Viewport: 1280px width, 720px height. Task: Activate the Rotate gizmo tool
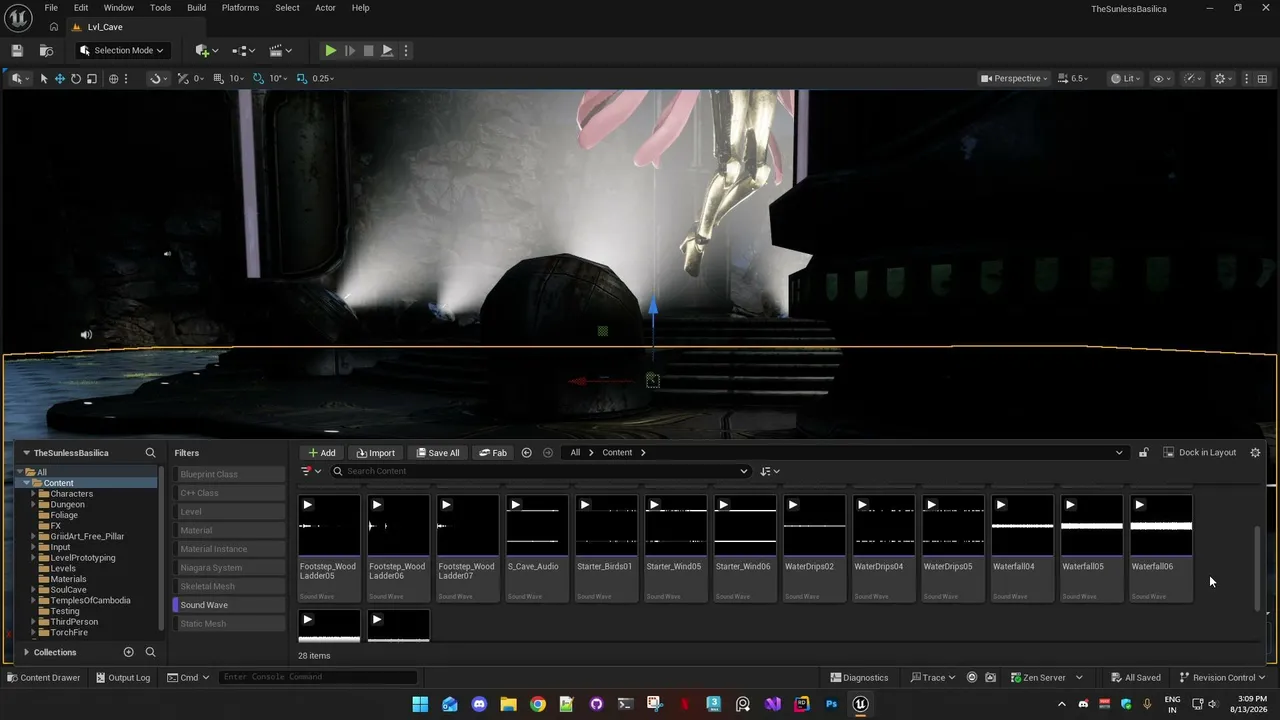tap(76, 78)
